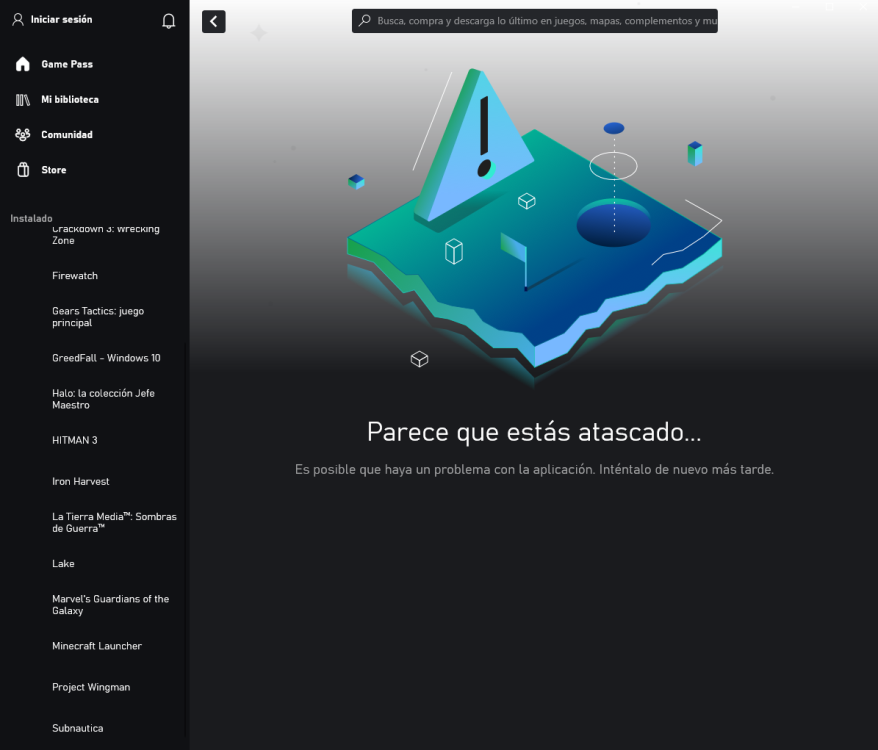This screenshot has width=878, height=750.
Task: Open Minecraft Launcher from the game list
Action: (97, 646)
